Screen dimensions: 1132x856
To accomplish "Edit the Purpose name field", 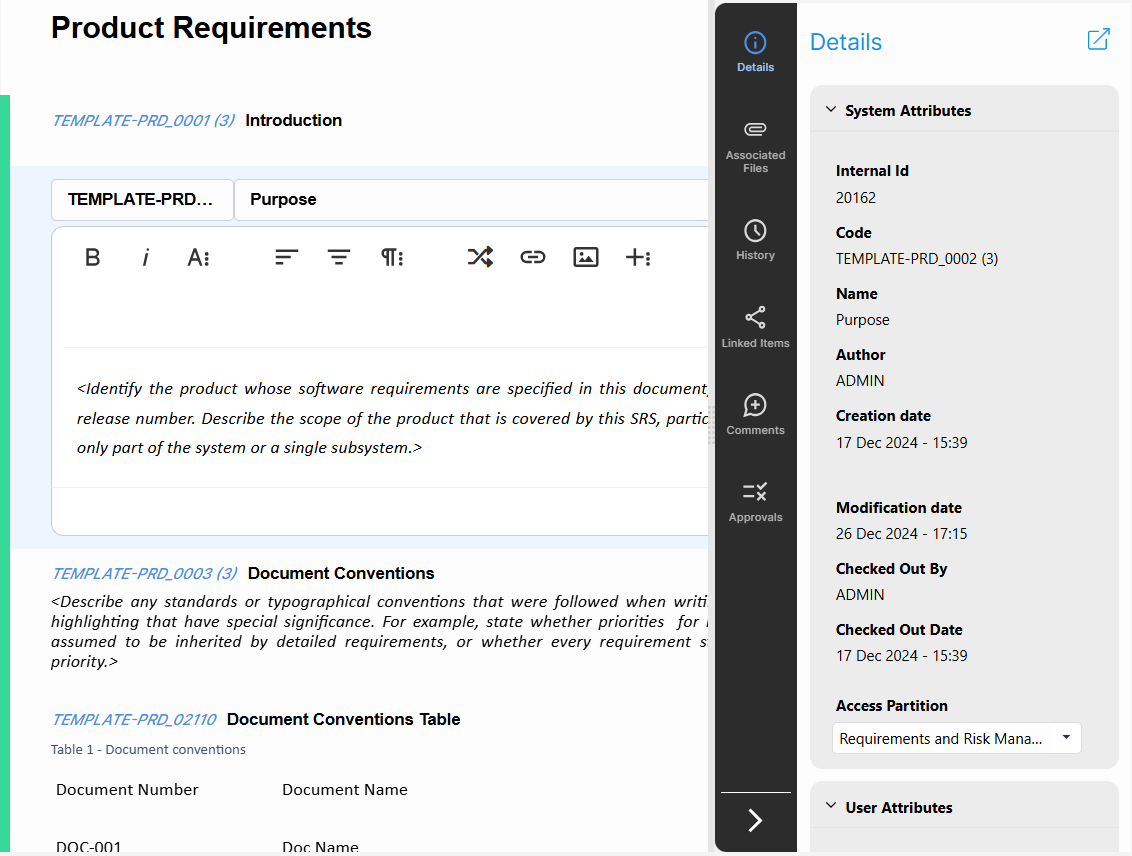I will 470,200.
